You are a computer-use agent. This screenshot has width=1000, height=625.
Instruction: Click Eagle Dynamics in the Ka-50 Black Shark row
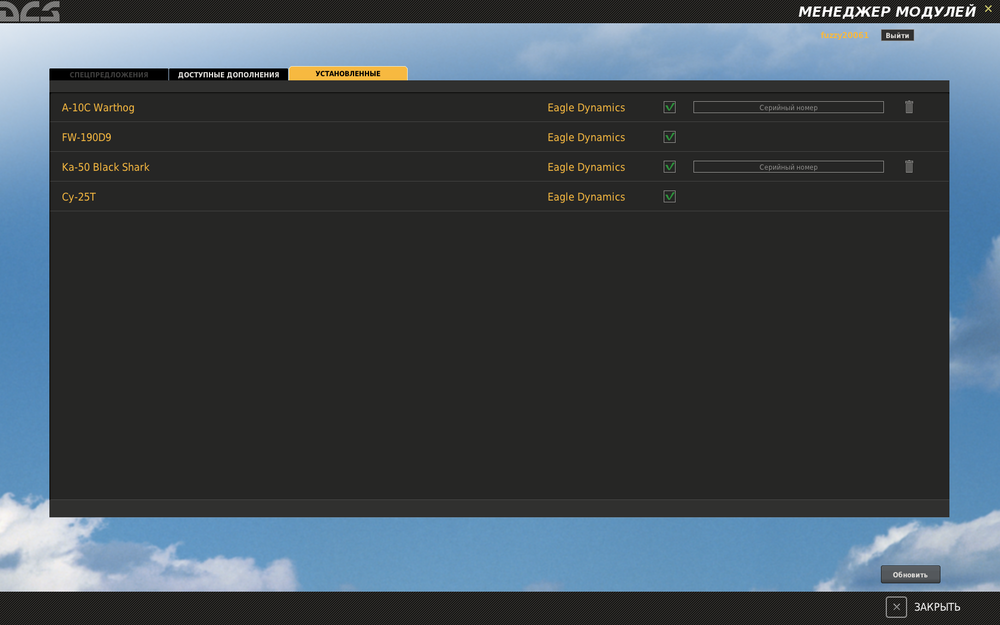[586, 167]
